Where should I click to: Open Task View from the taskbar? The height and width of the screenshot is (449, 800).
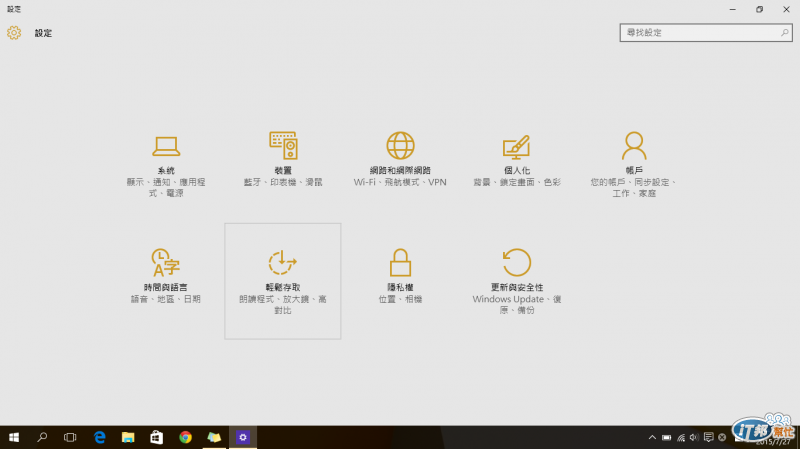tap(70, 437)
